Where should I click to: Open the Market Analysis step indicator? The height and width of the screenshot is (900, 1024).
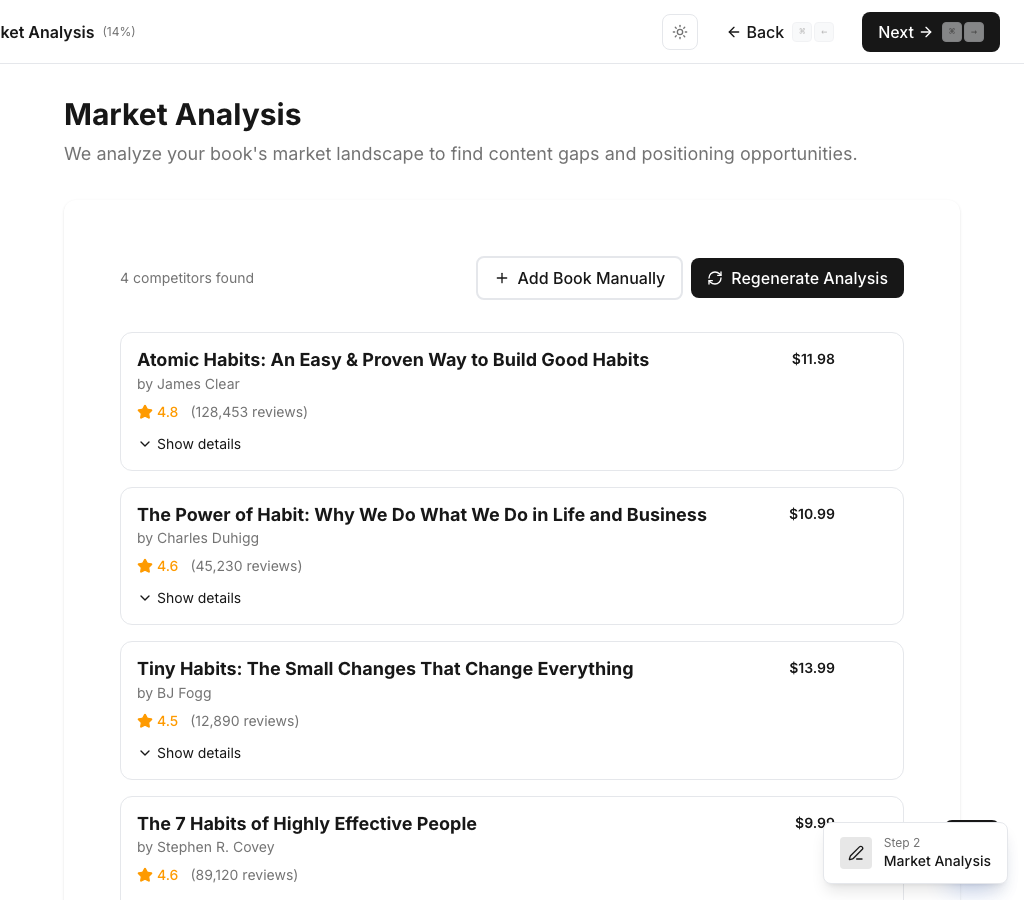point(915,853)
